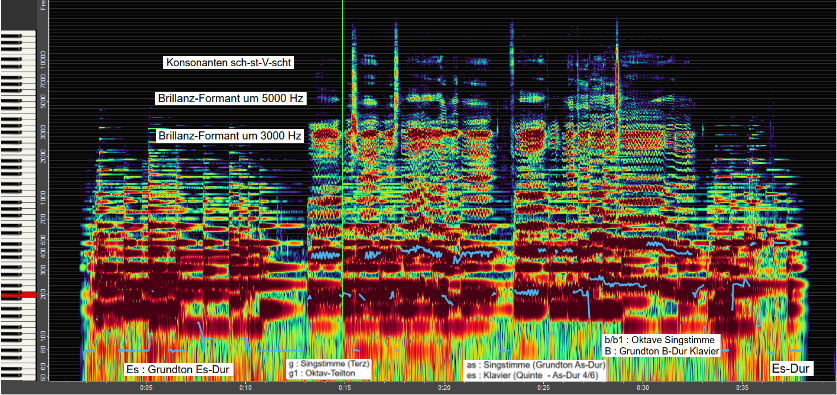Select the label "Brillanz-Formant um 5000 Hz"
The width and height of the screenshot is (837, 395).
[231, 99]
